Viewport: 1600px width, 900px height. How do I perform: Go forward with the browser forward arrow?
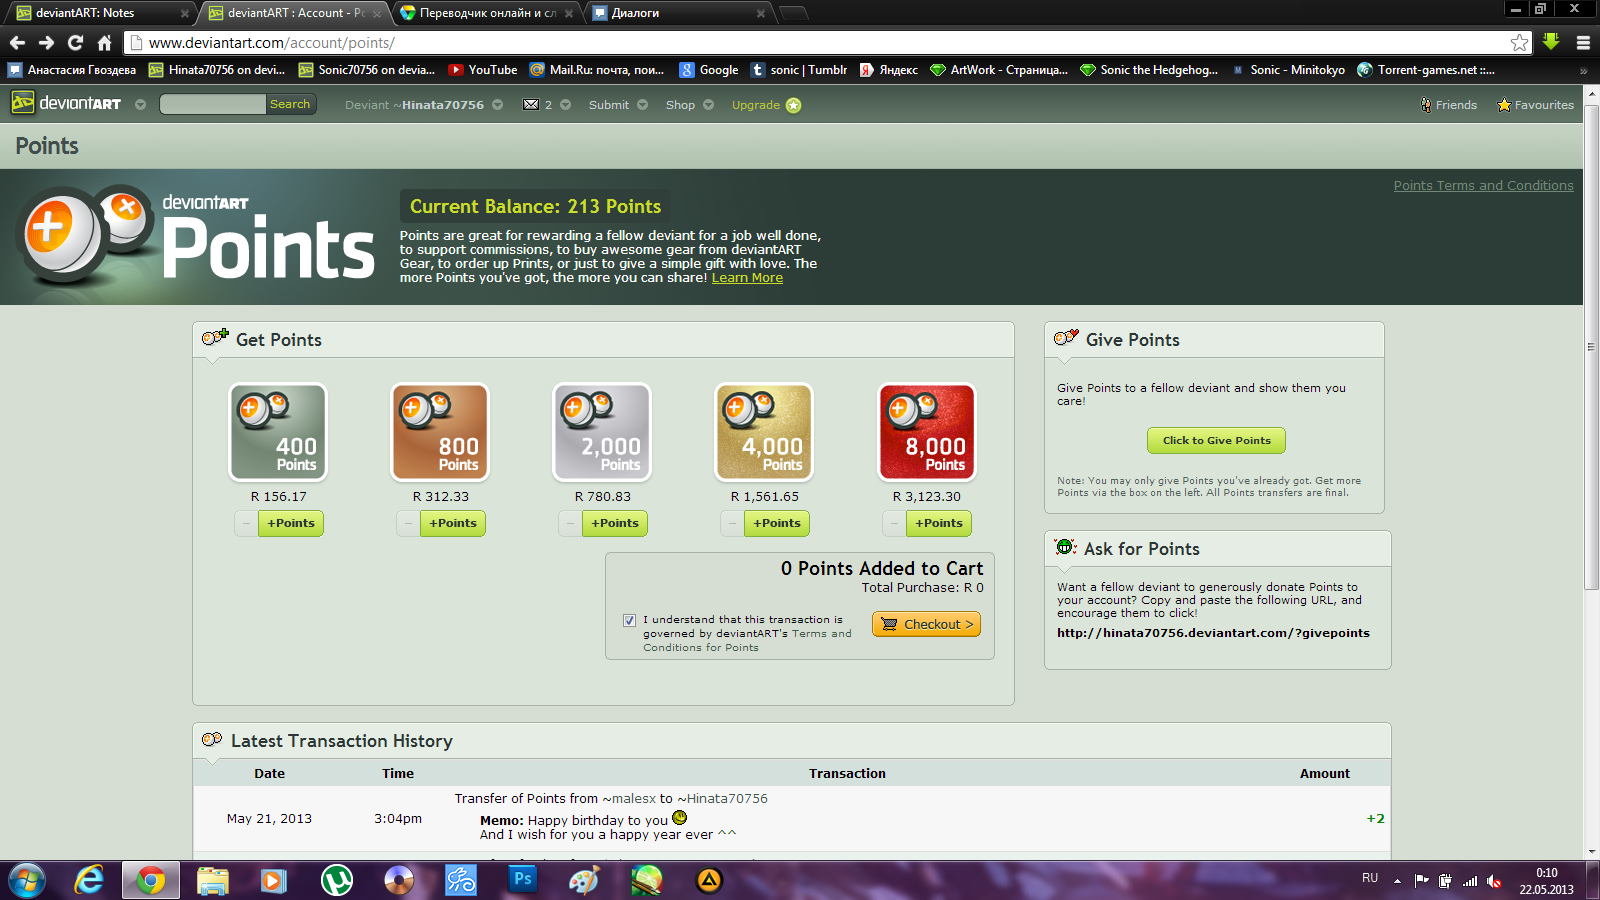point(46,42)
